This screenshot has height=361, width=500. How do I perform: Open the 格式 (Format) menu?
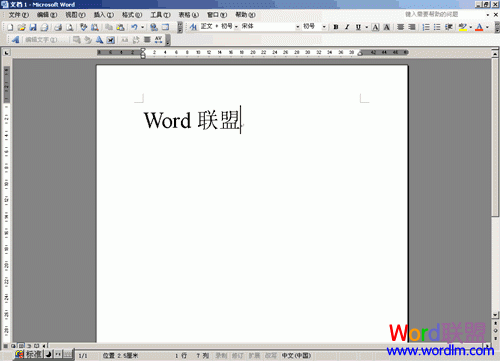pos(132,15)
